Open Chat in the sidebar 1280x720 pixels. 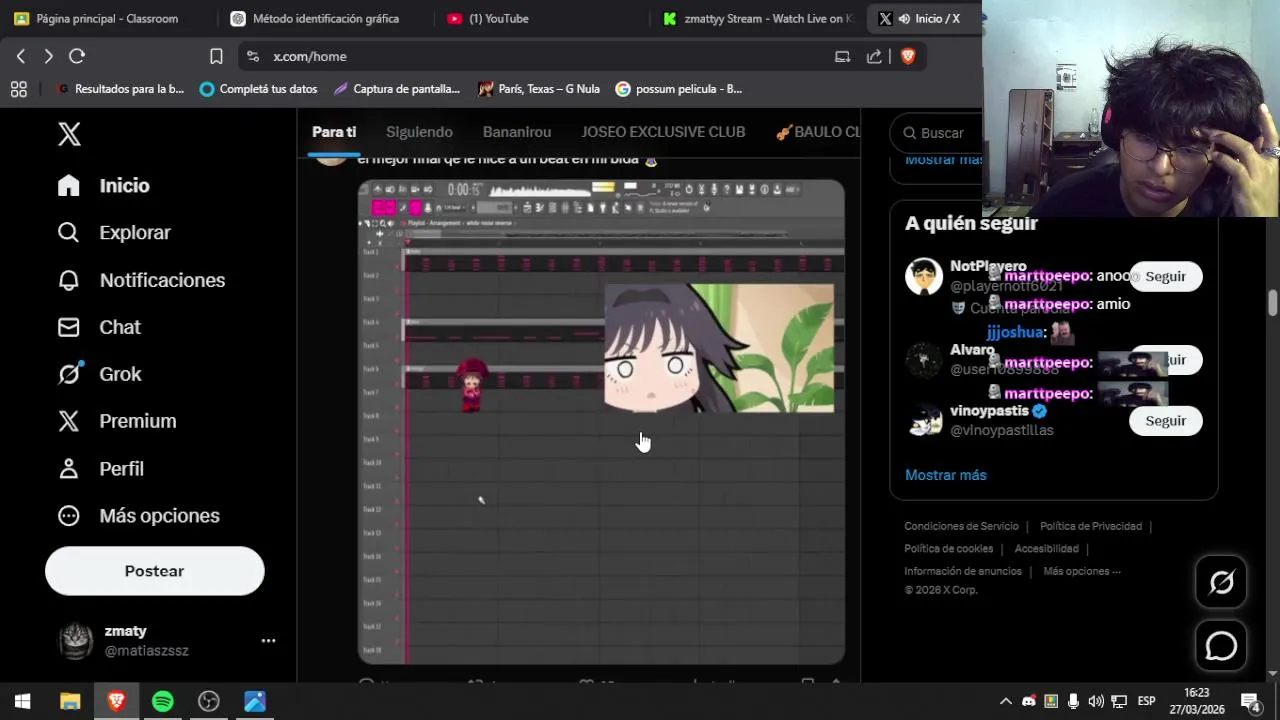pyautogui.click(x=99, y=327)
